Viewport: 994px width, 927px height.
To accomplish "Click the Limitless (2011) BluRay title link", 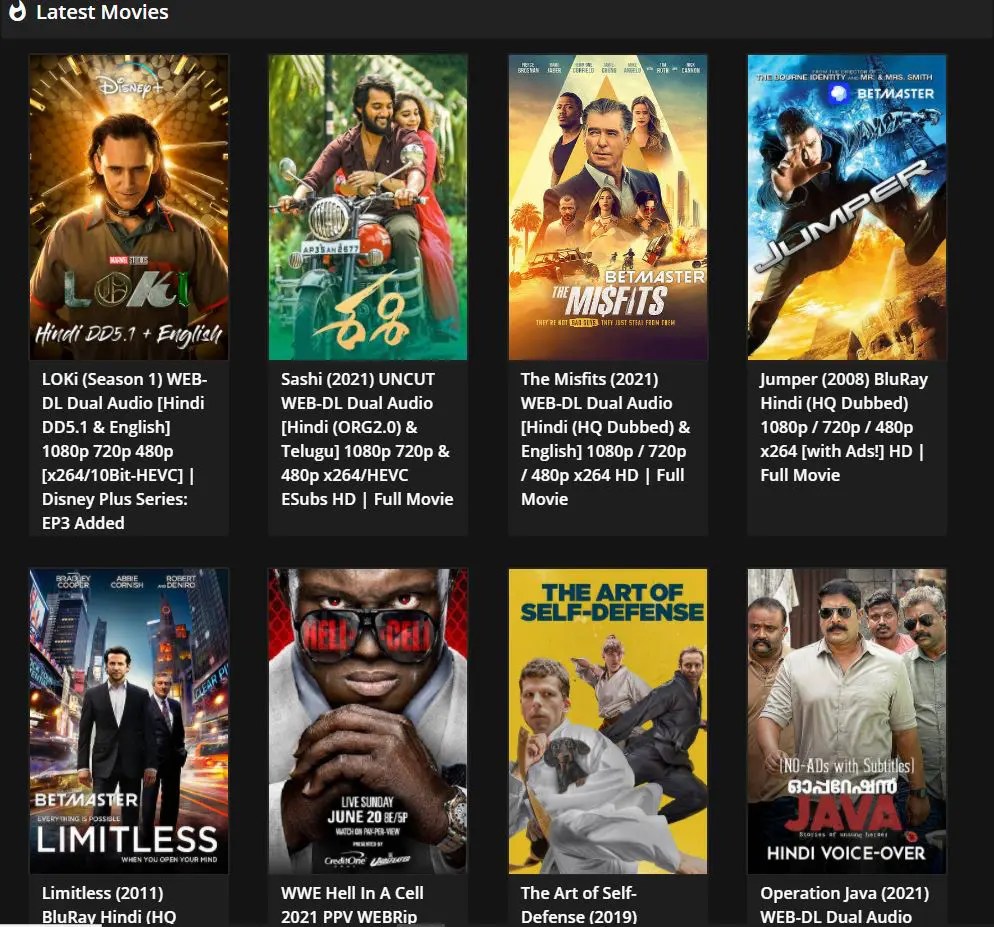I will coord(109,905).
